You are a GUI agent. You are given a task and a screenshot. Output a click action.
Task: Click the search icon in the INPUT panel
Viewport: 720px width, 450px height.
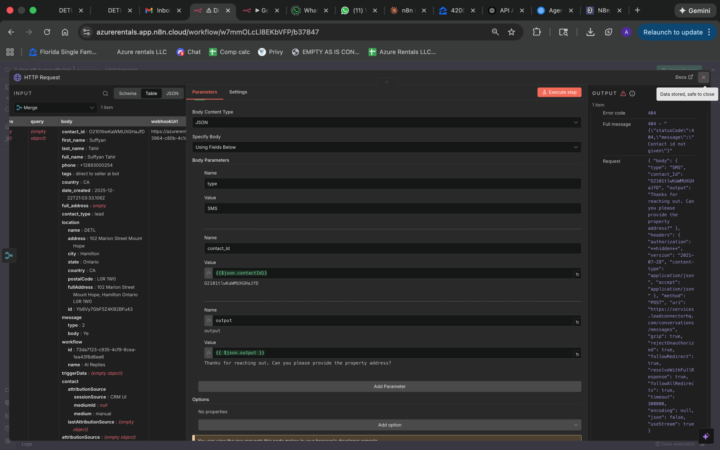105,93
